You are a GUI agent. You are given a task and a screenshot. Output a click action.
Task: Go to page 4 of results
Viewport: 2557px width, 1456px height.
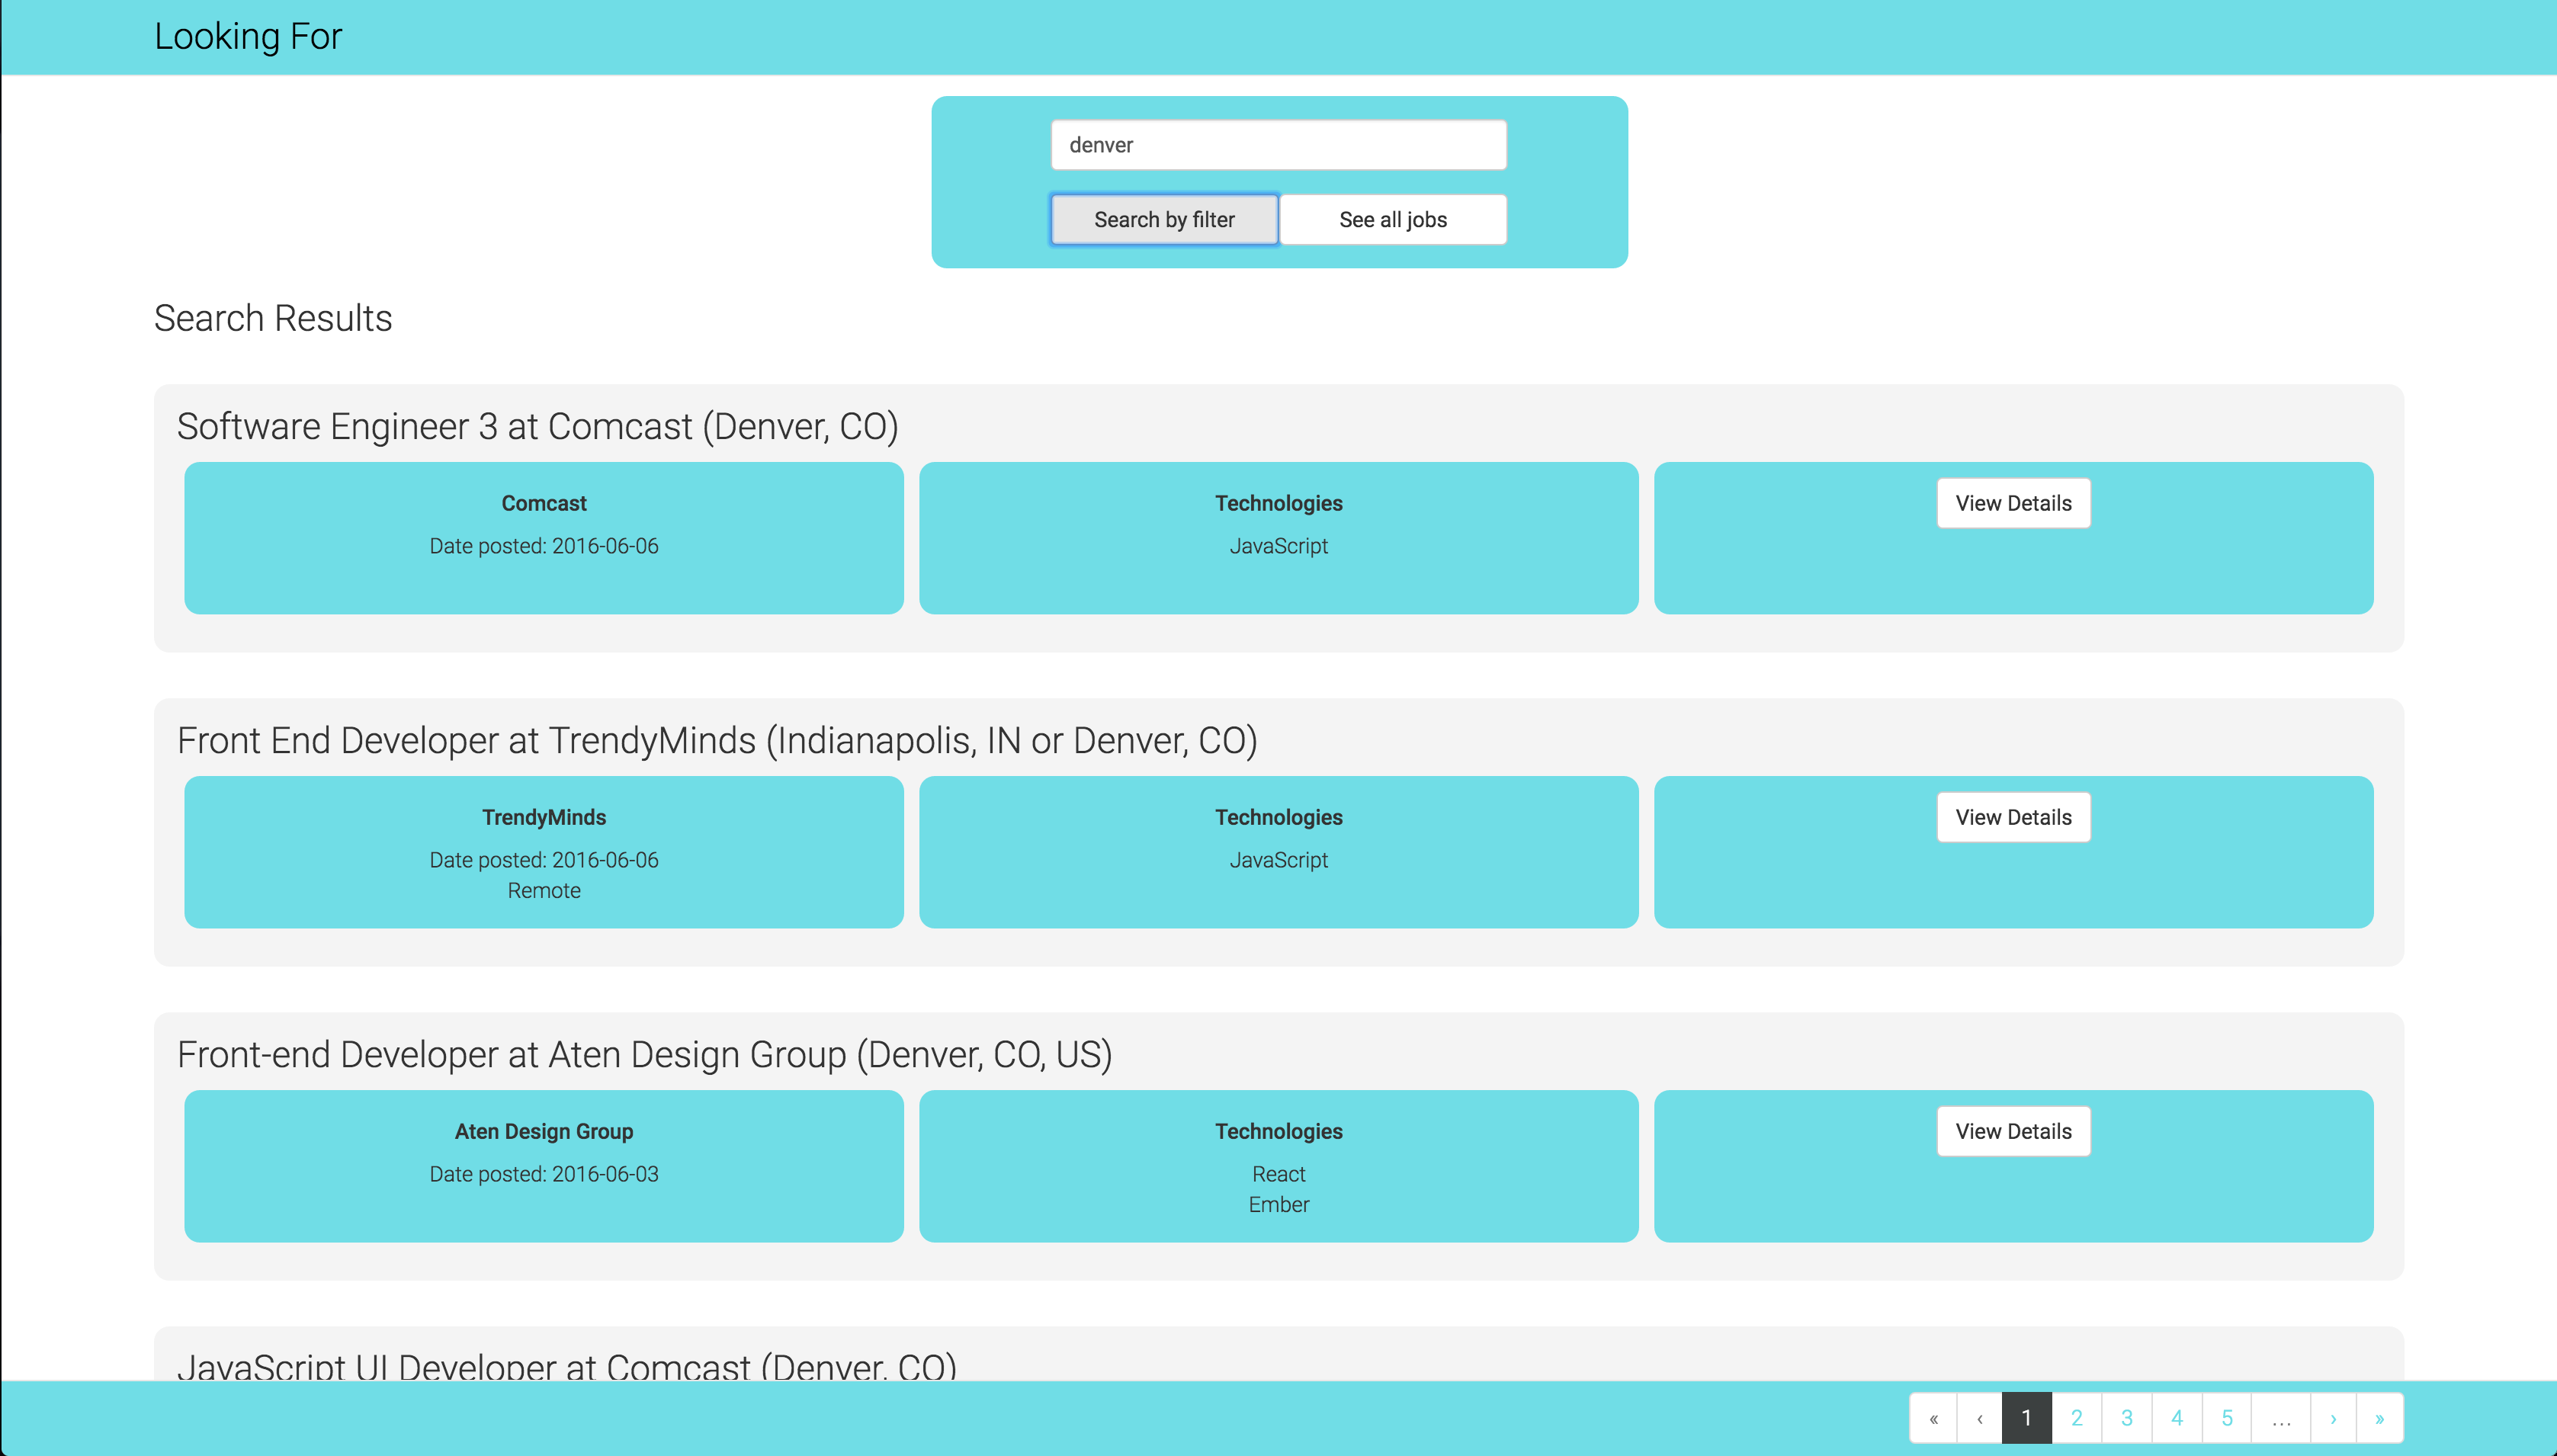(x=2176, y=1418)
